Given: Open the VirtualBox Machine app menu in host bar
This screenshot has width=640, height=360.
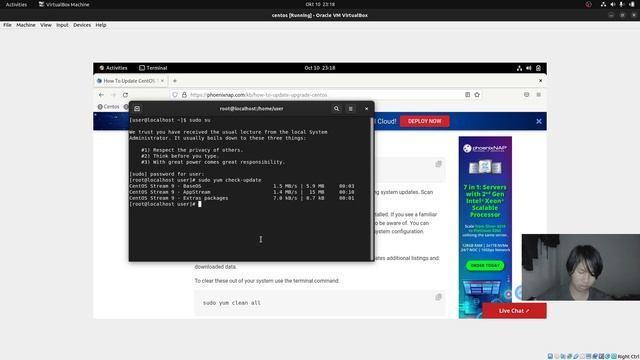Looking at the screenshot, I should coord(64,4).
